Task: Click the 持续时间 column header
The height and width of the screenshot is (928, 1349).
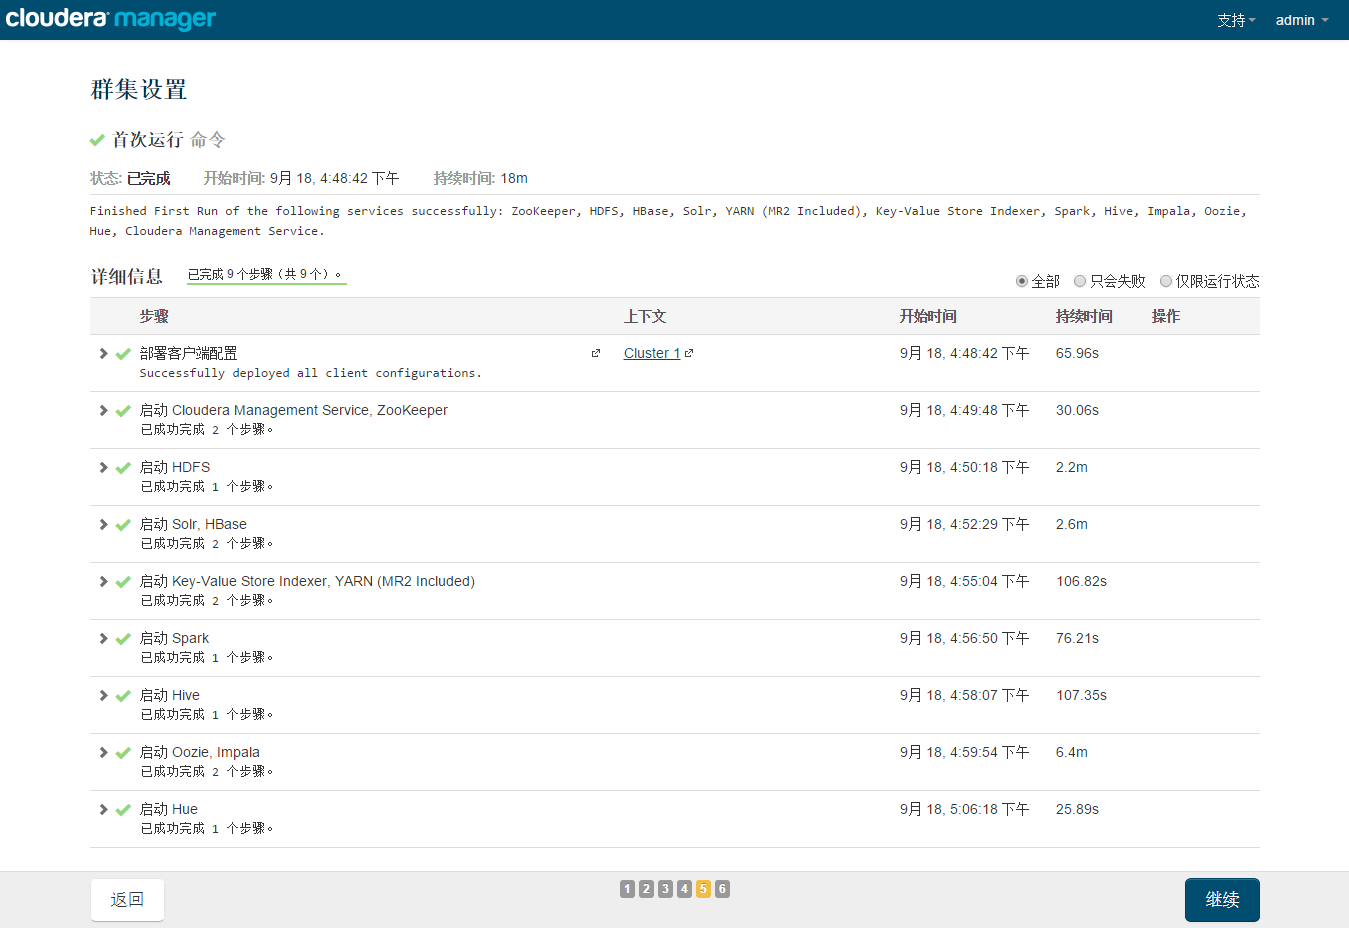Action: [1084, 316]
